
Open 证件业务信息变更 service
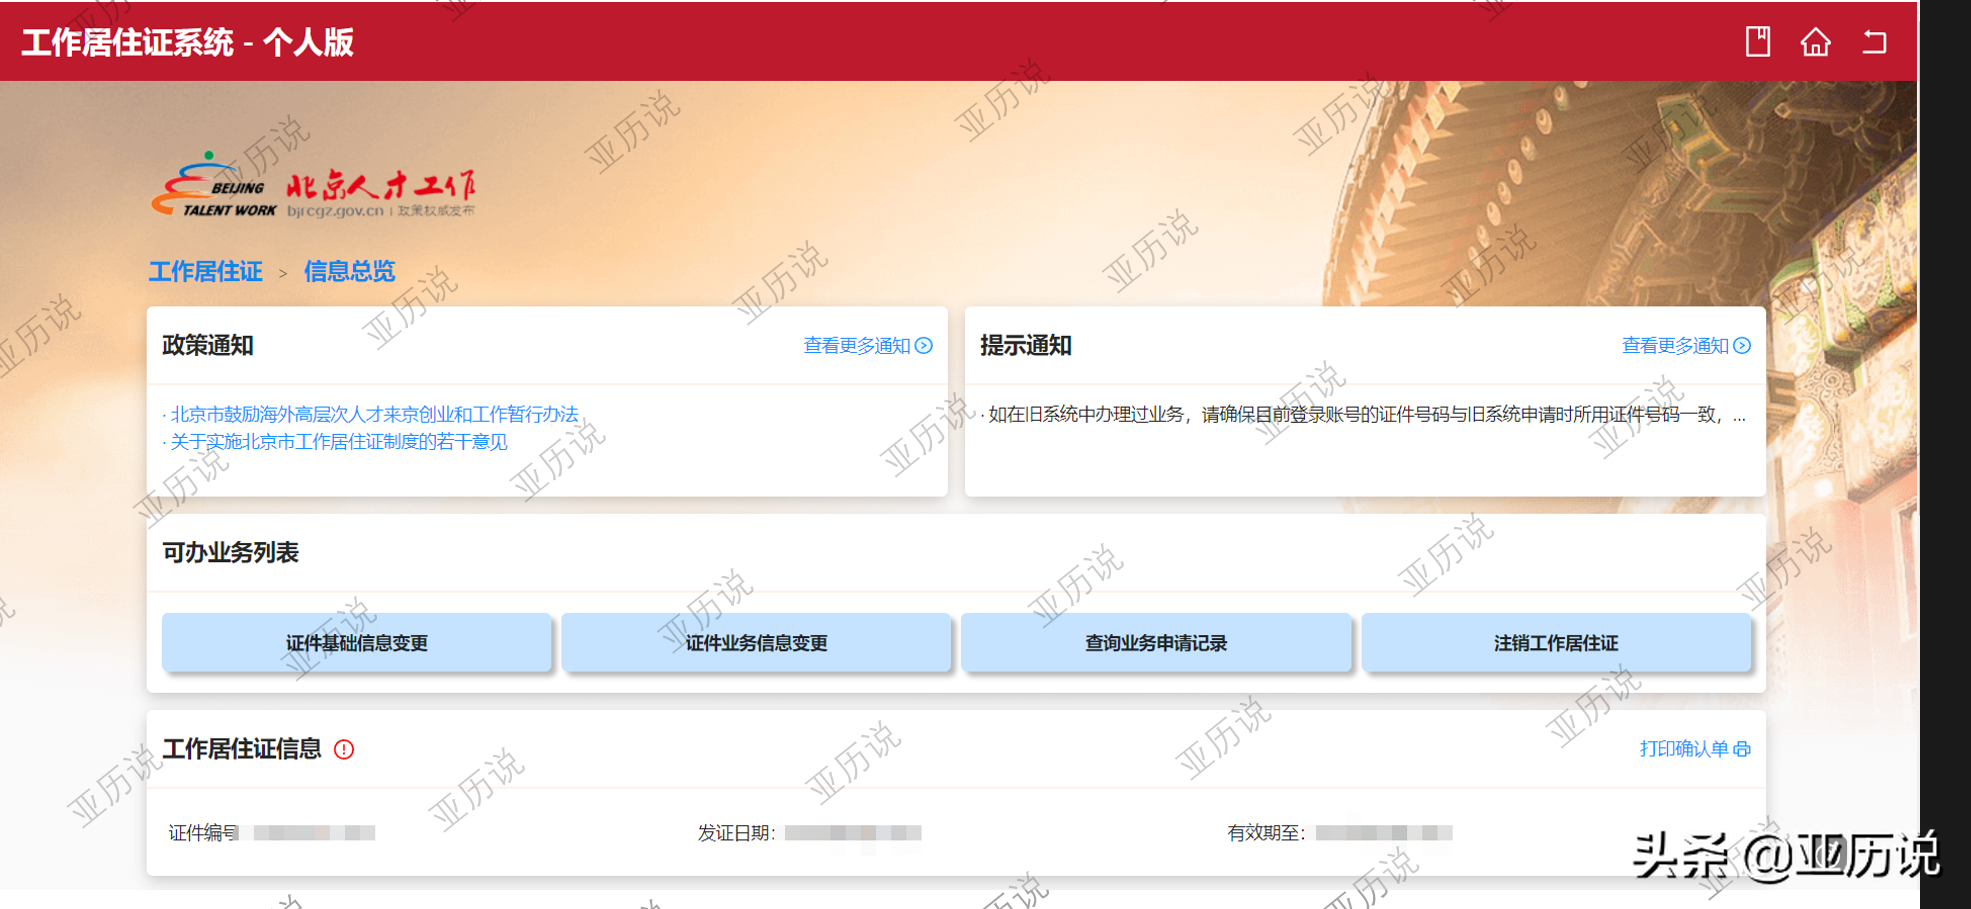[x=757, y=643]
